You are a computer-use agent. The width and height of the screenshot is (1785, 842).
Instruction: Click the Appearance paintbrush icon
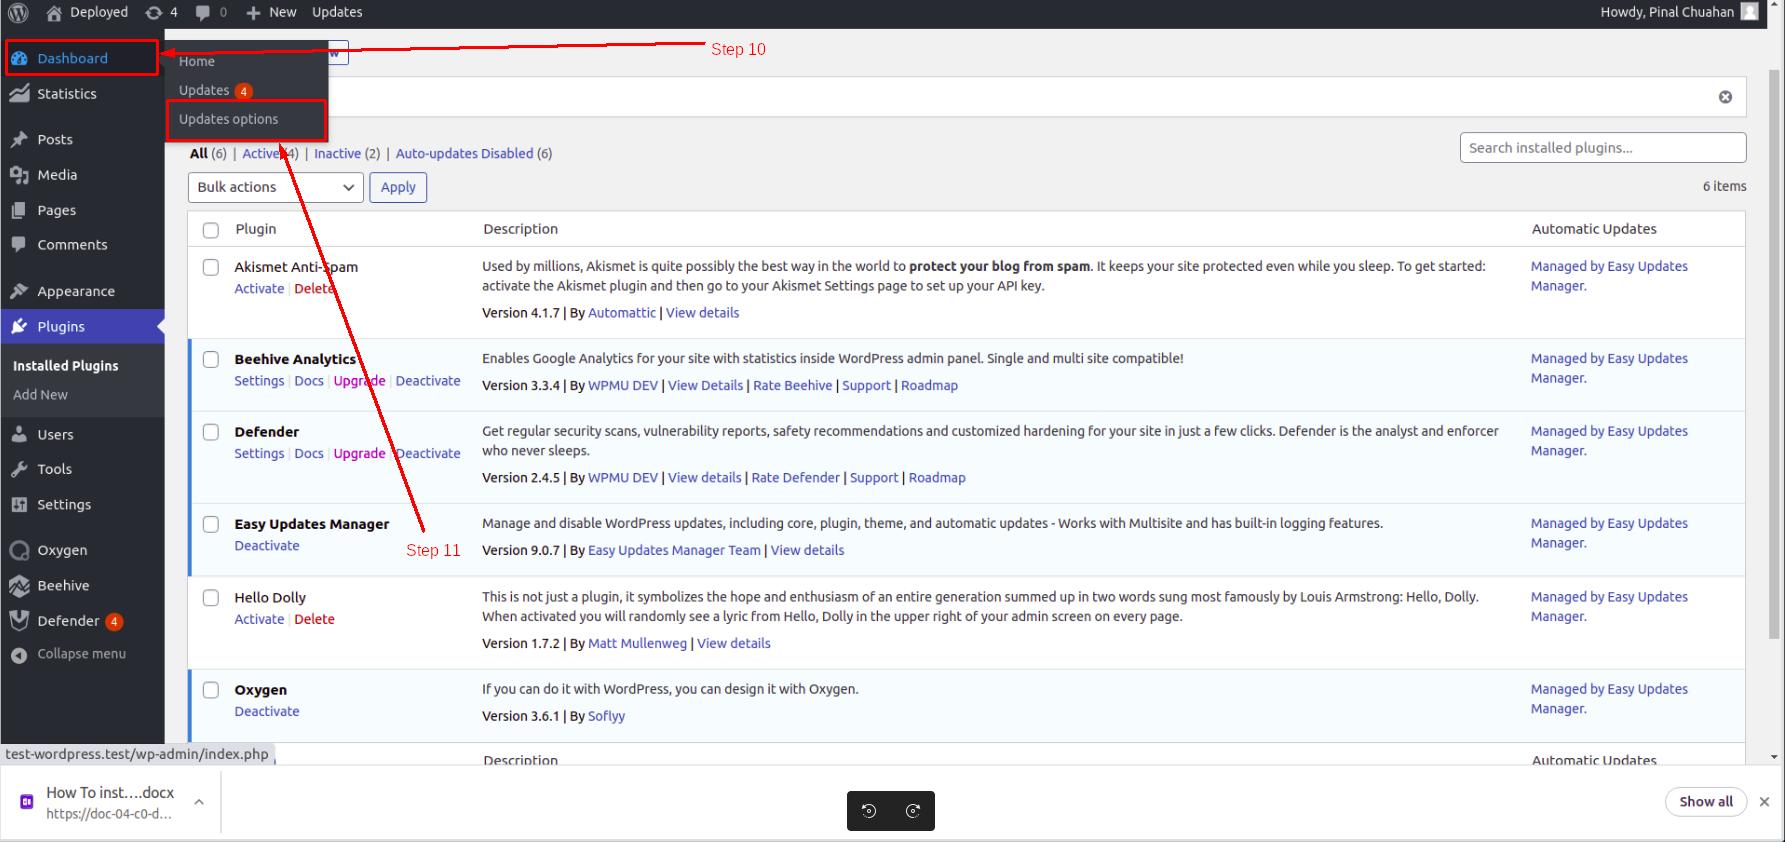pos(19,291)
